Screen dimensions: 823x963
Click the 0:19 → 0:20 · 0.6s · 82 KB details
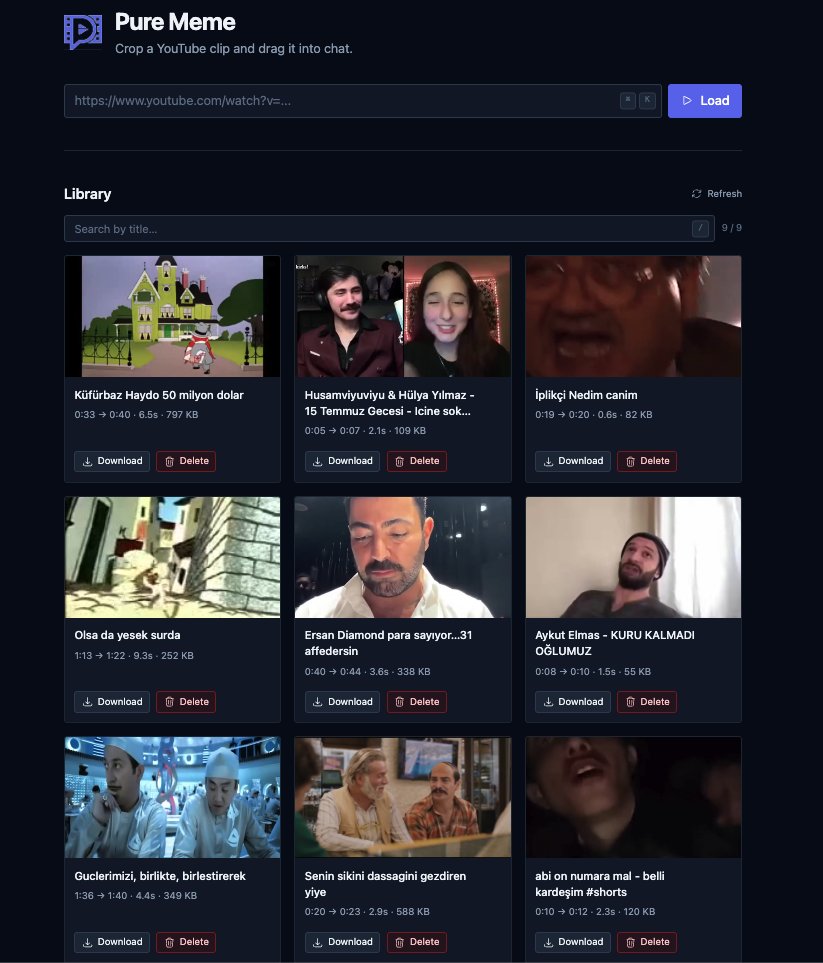[593, 415]
